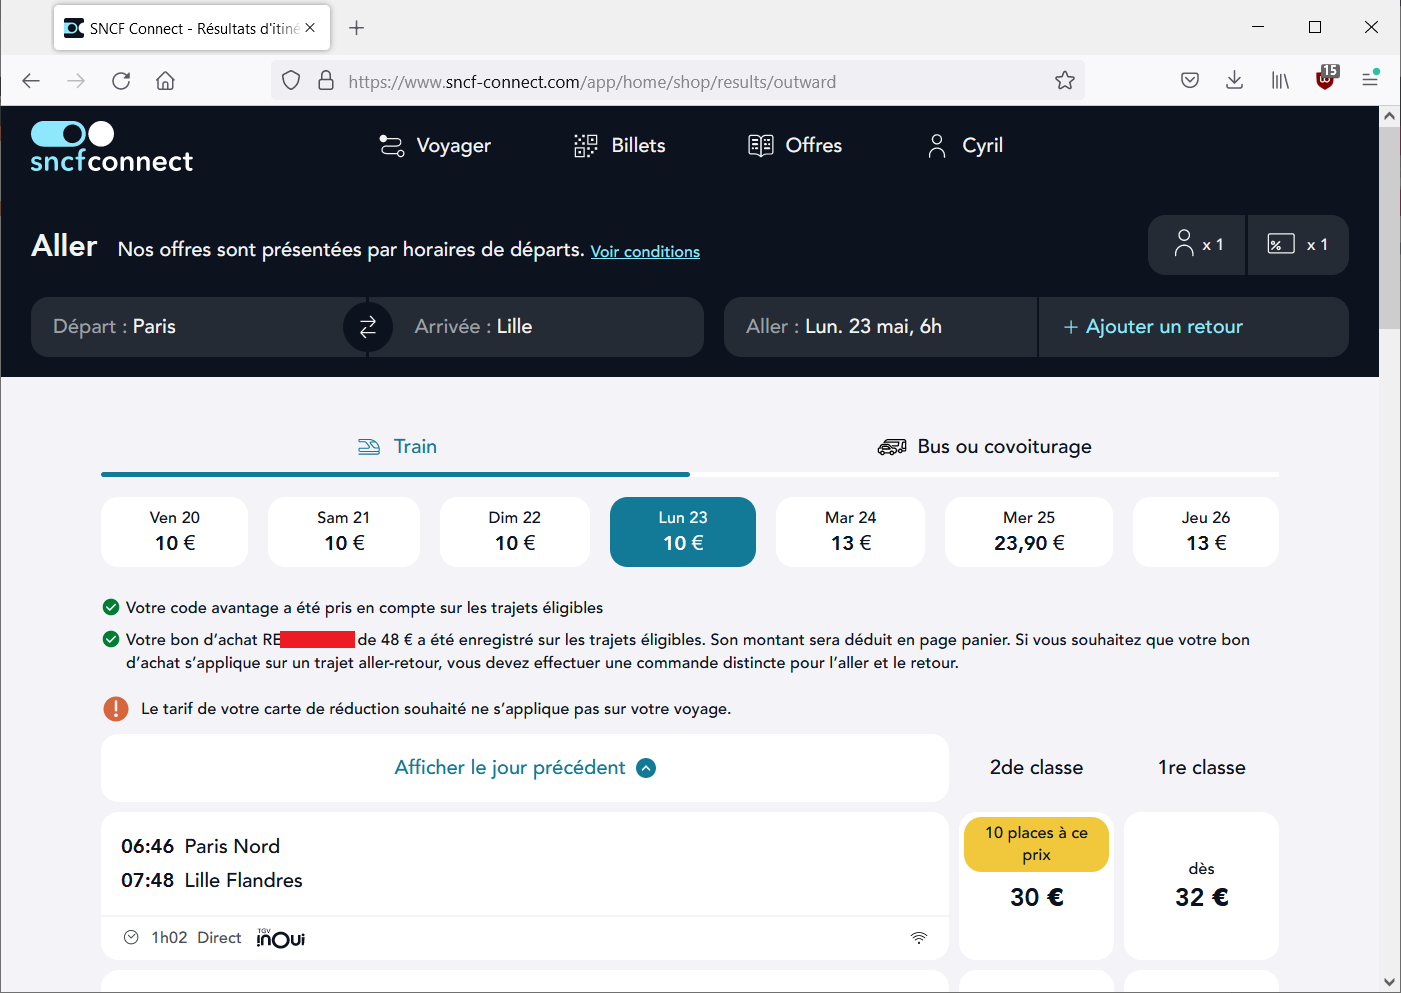Open the downloads panel

tap(1235, 81)
